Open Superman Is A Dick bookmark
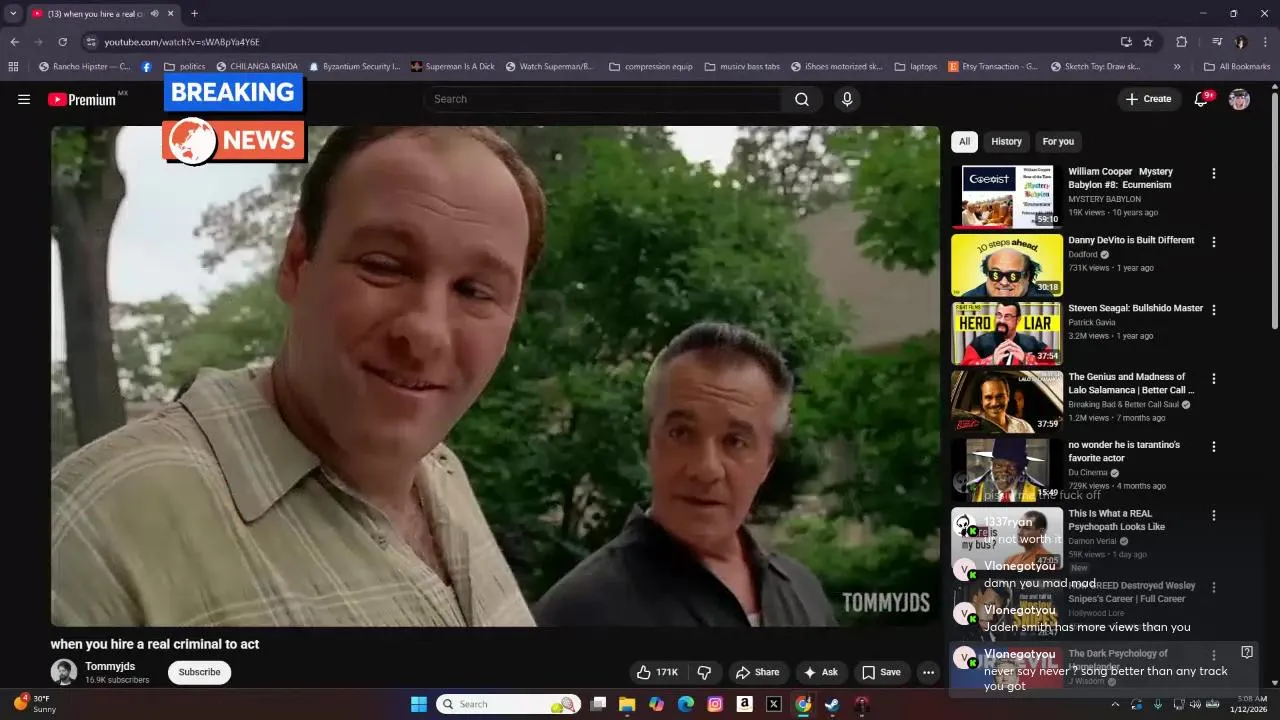The width and height of the screenshot is (1280, 720). click(x=453, y=67)
